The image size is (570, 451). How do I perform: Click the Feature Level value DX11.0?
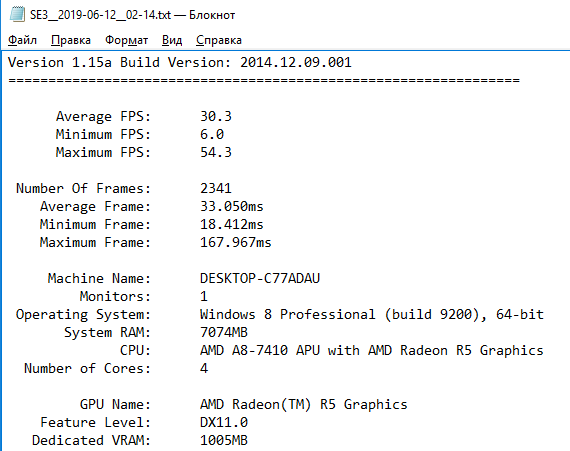point(224,423)
